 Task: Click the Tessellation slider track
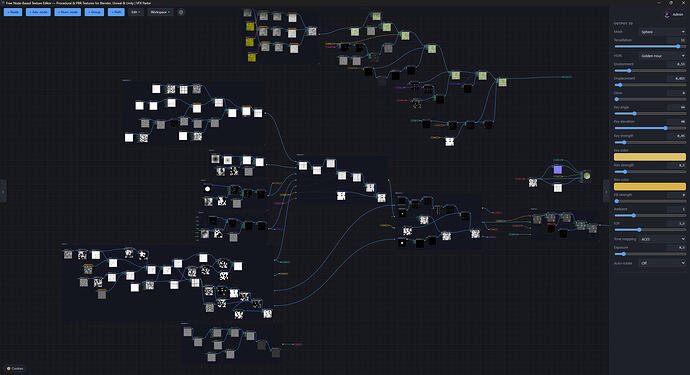[650, 46]
